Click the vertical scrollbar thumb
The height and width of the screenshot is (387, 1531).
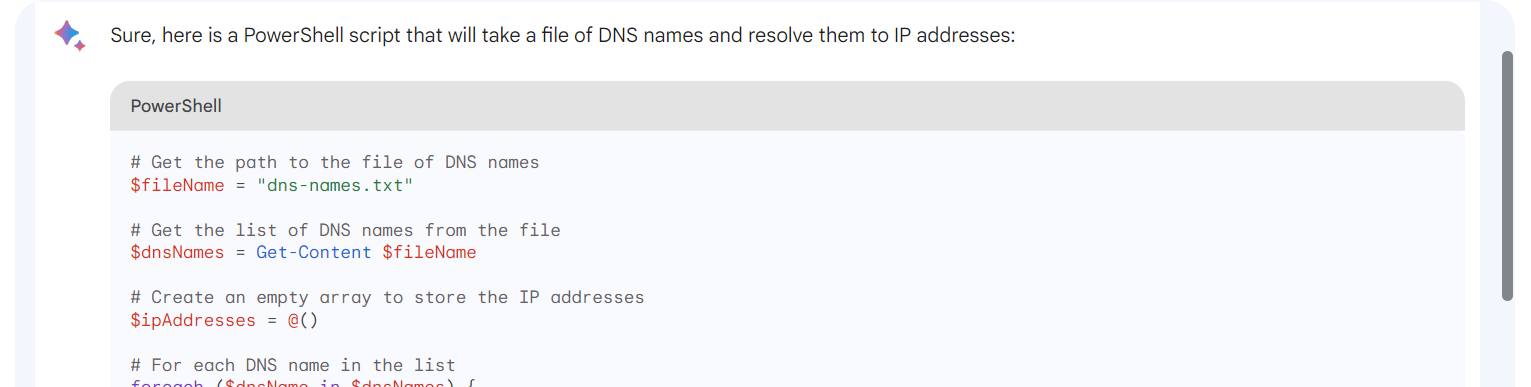(1508, 175)
